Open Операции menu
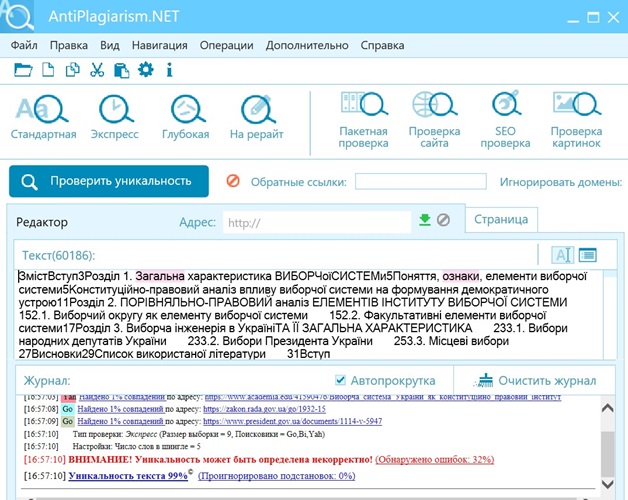 point(226,45)
